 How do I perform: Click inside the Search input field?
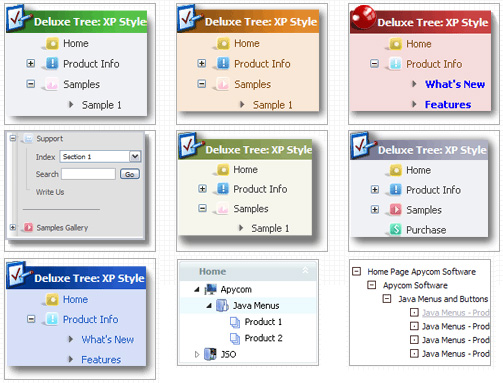pyautogui.click(x=88, y=174)
